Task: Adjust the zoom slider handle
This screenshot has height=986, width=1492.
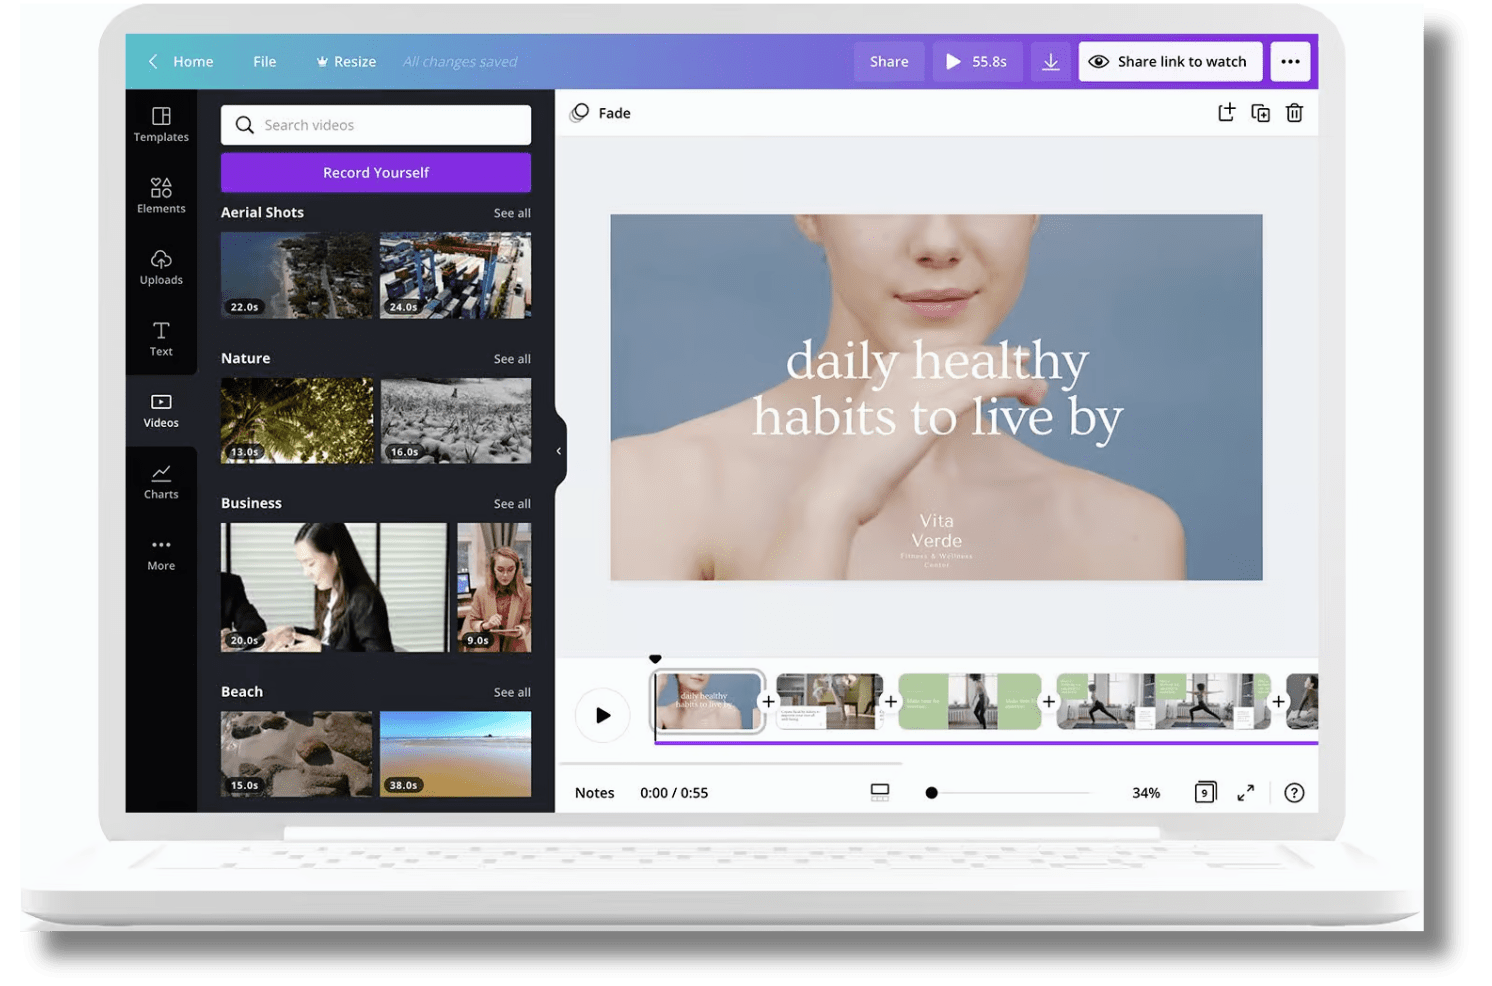Action: point(931,793)
